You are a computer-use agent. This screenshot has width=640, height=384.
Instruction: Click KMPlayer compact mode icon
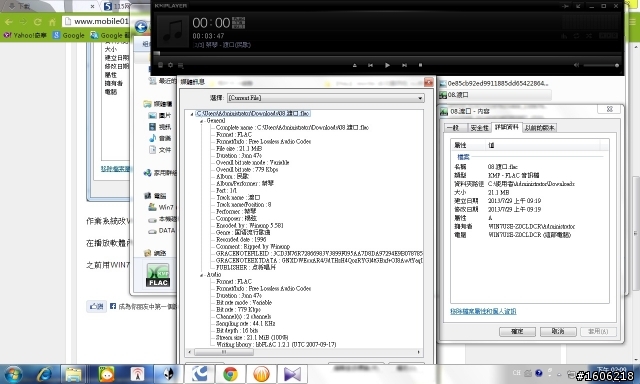578,6
